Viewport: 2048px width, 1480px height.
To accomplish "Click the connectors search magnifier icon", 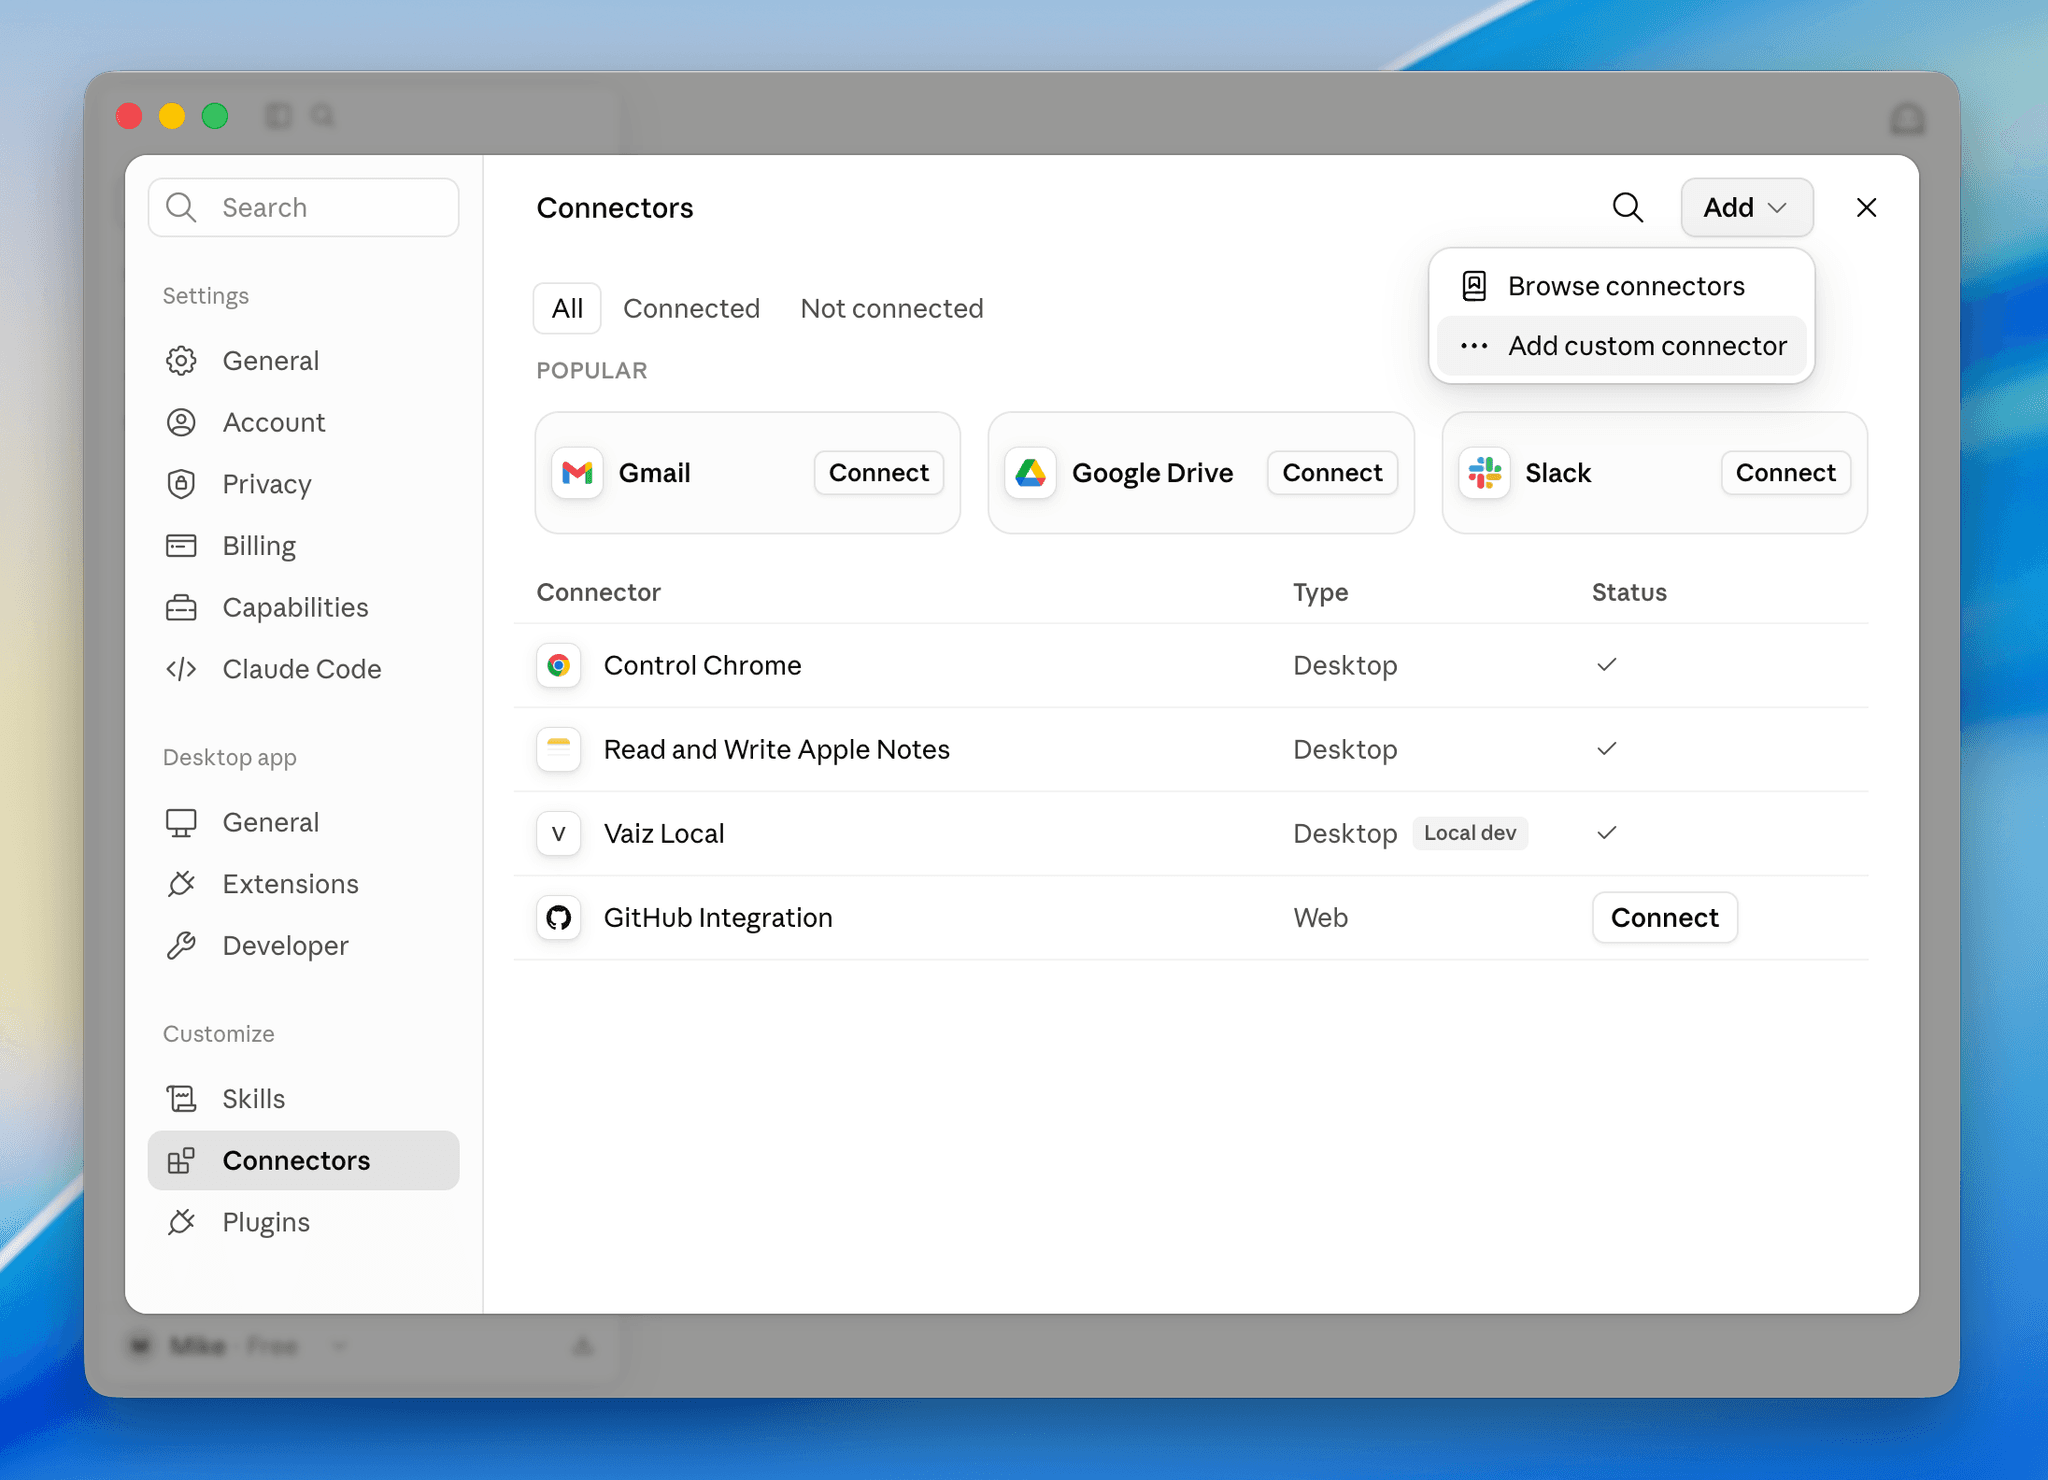I will pyautogui.click(x=1628, y=207).
